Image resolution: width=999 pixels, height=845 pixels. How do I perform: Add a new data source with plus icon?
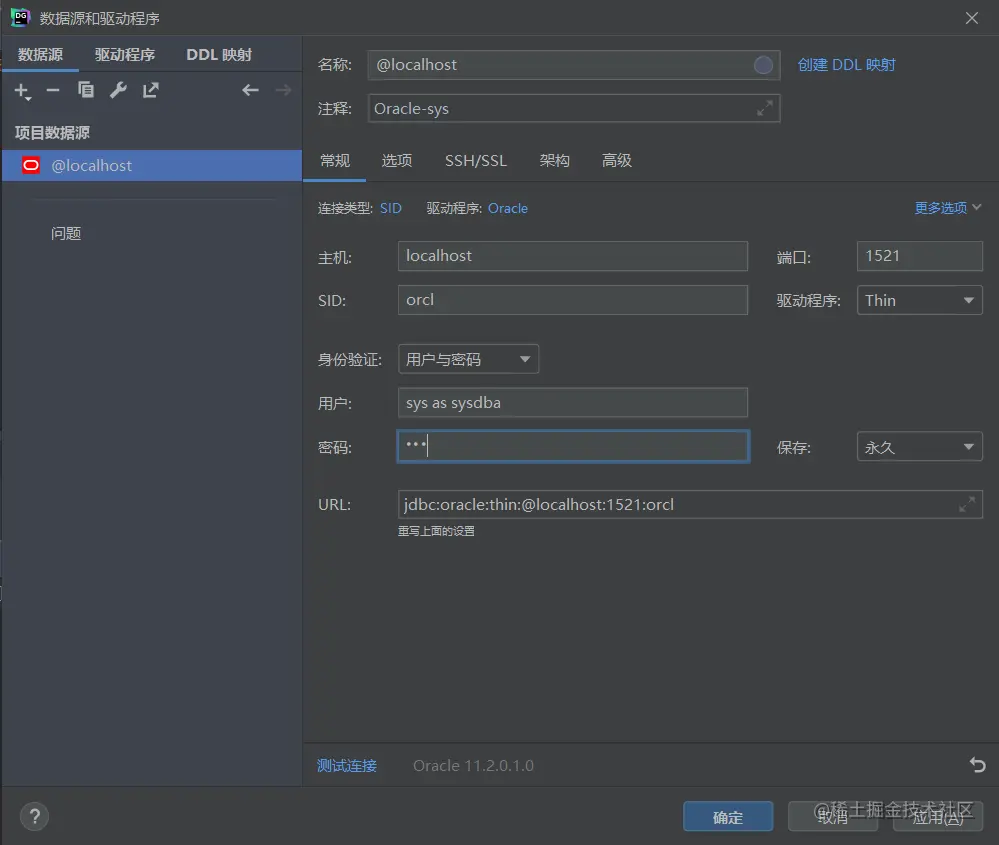22,91
